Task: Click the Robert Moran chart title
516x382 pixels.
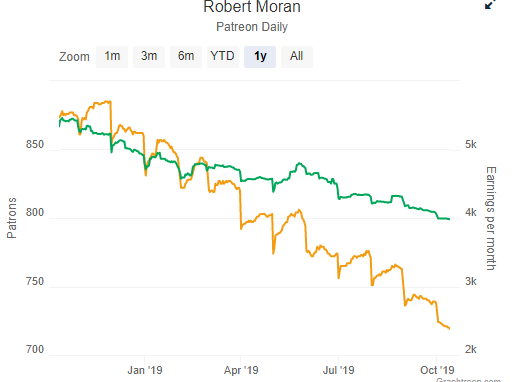Action: (252, 7)
